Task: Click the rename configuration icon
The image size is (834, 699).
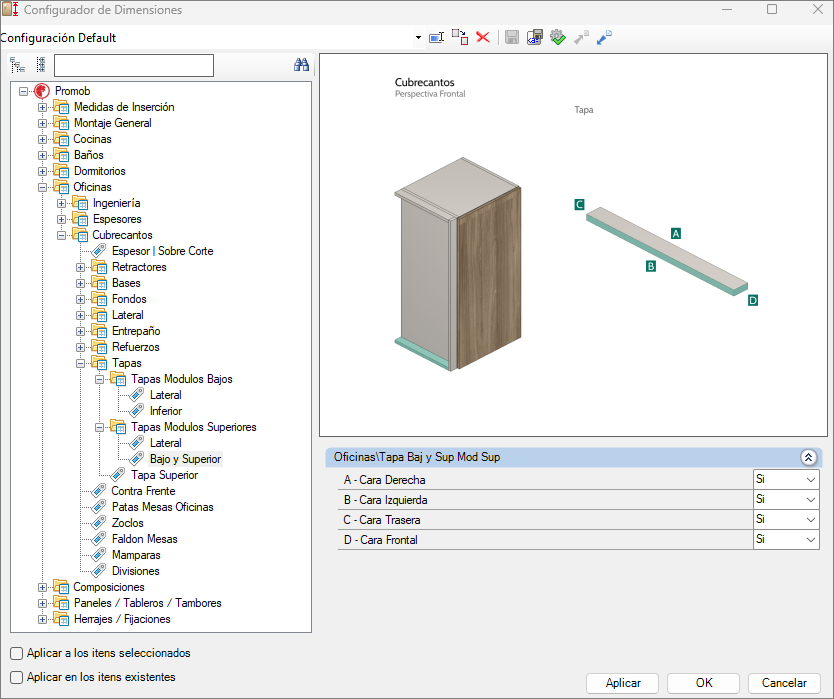Action: click(x=436, y=37)
